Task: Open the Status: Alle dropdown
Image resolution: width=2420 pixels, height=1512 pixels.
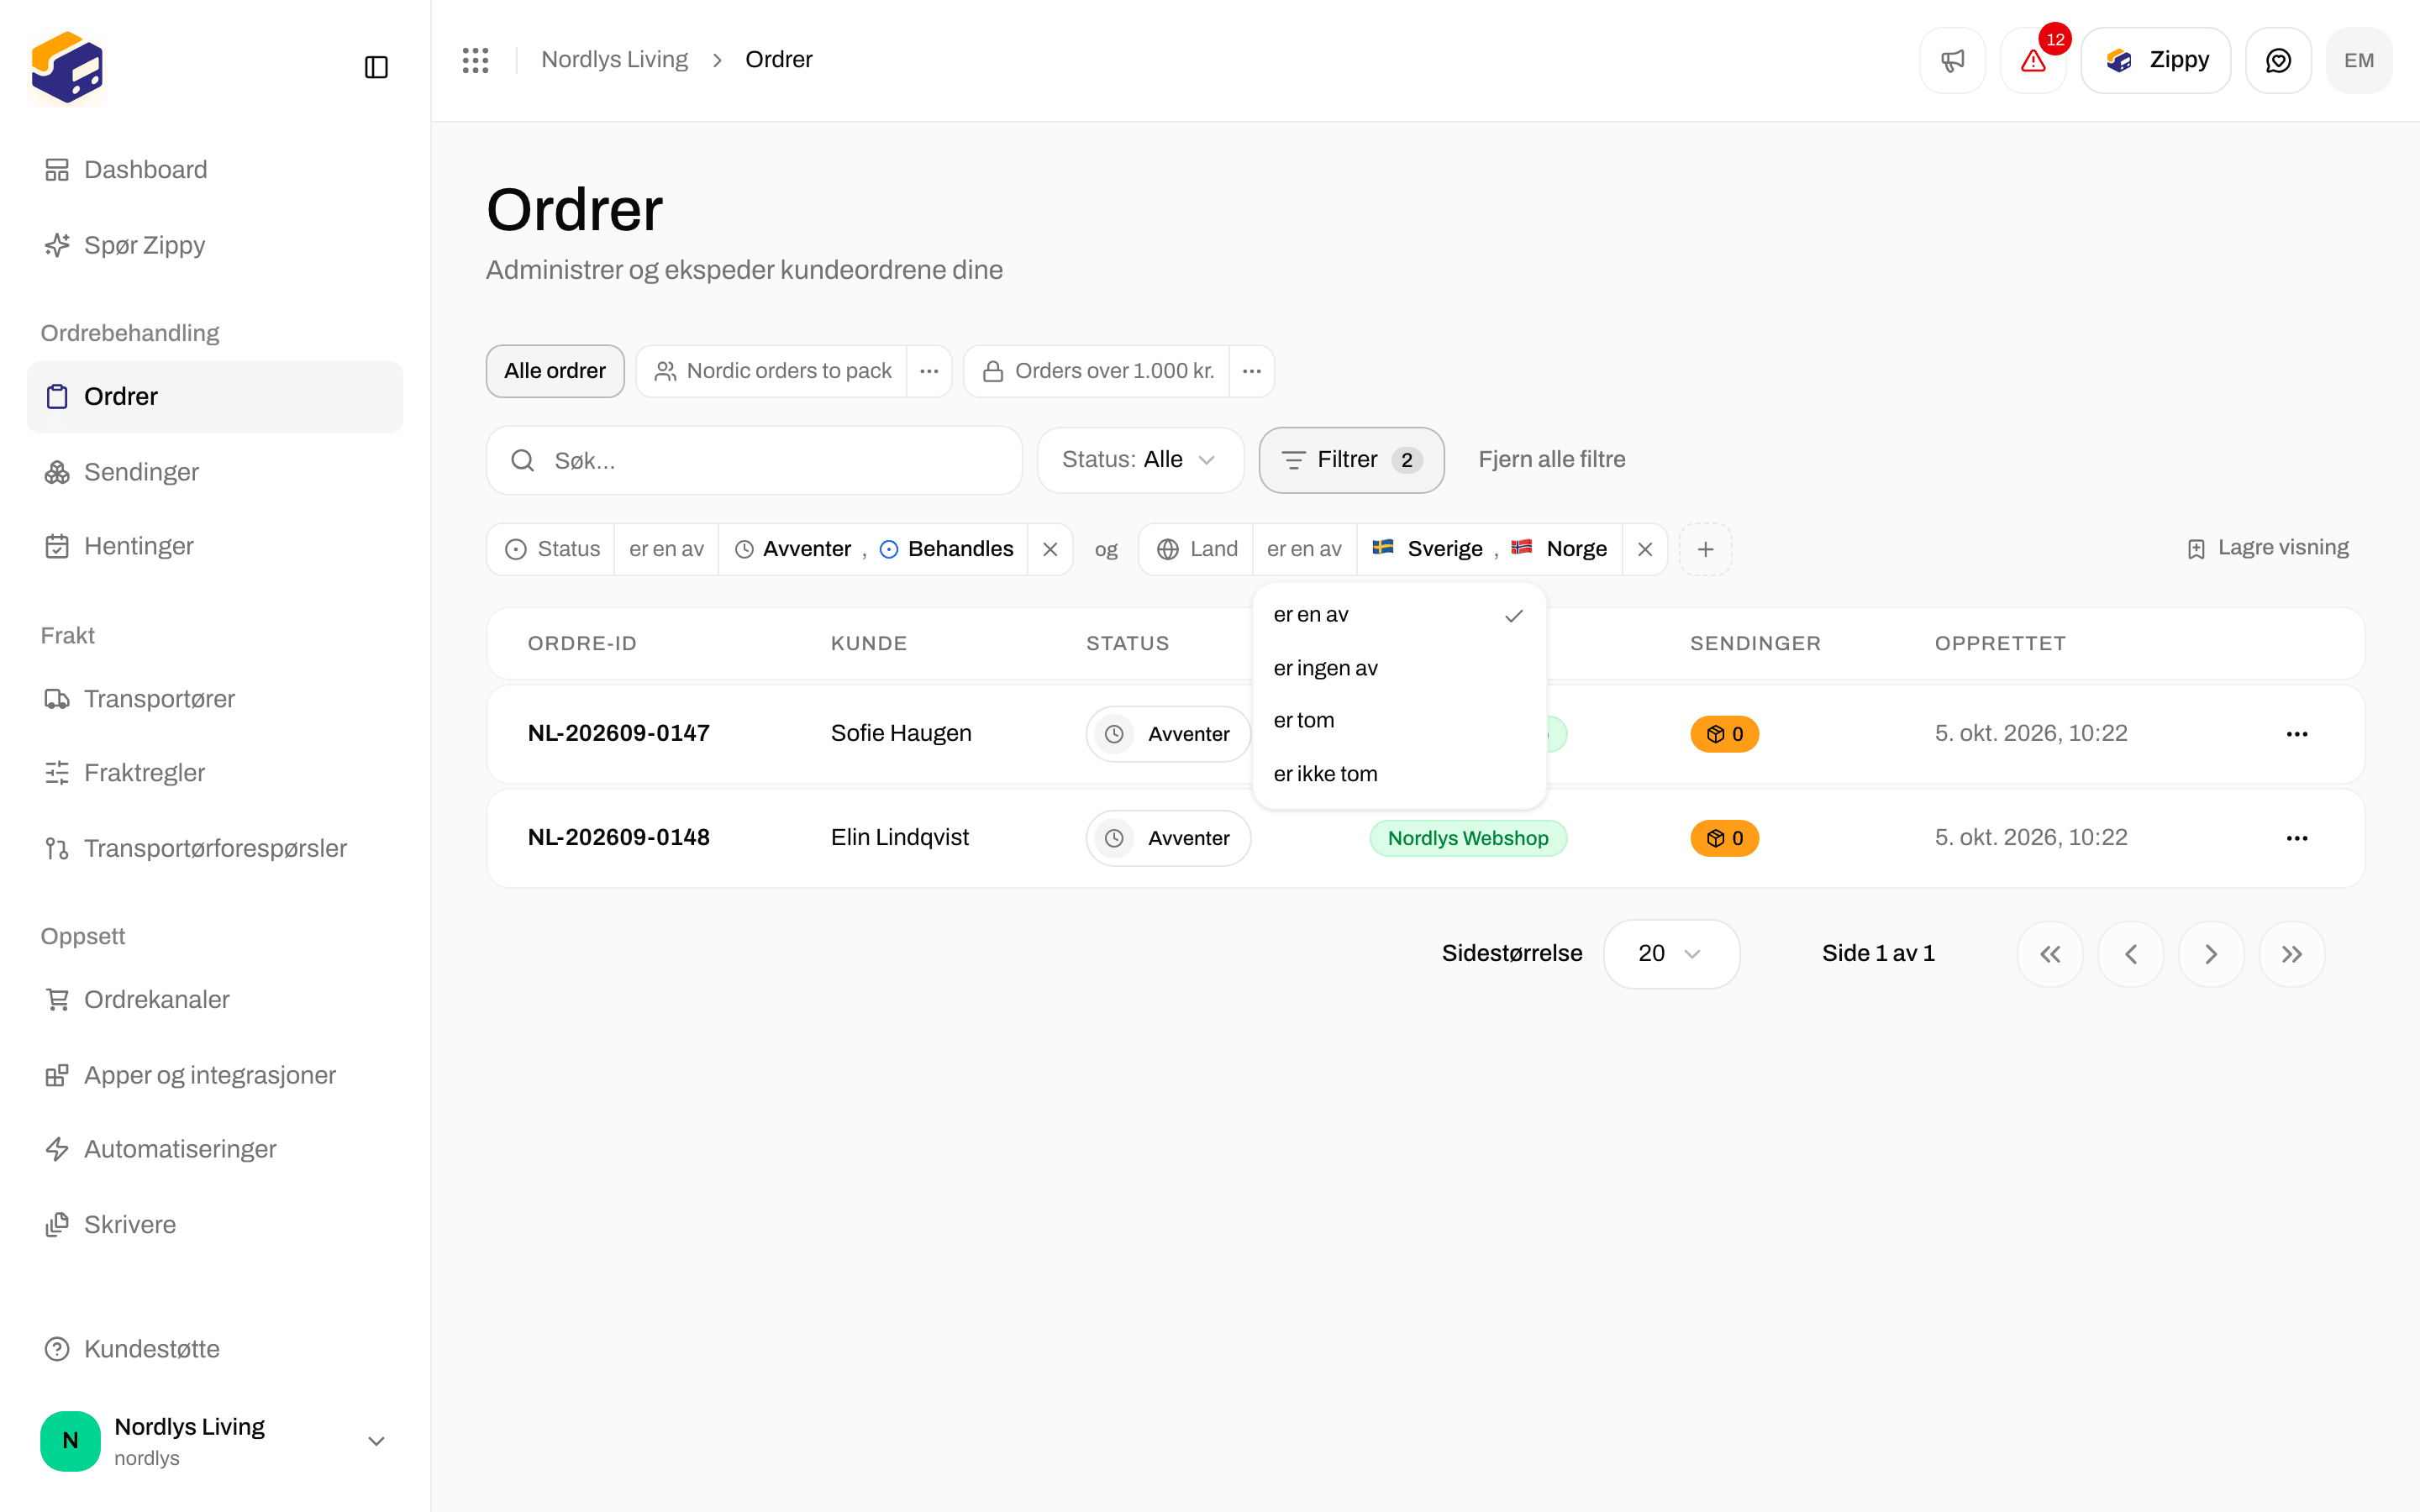Action: point(1140,460)
